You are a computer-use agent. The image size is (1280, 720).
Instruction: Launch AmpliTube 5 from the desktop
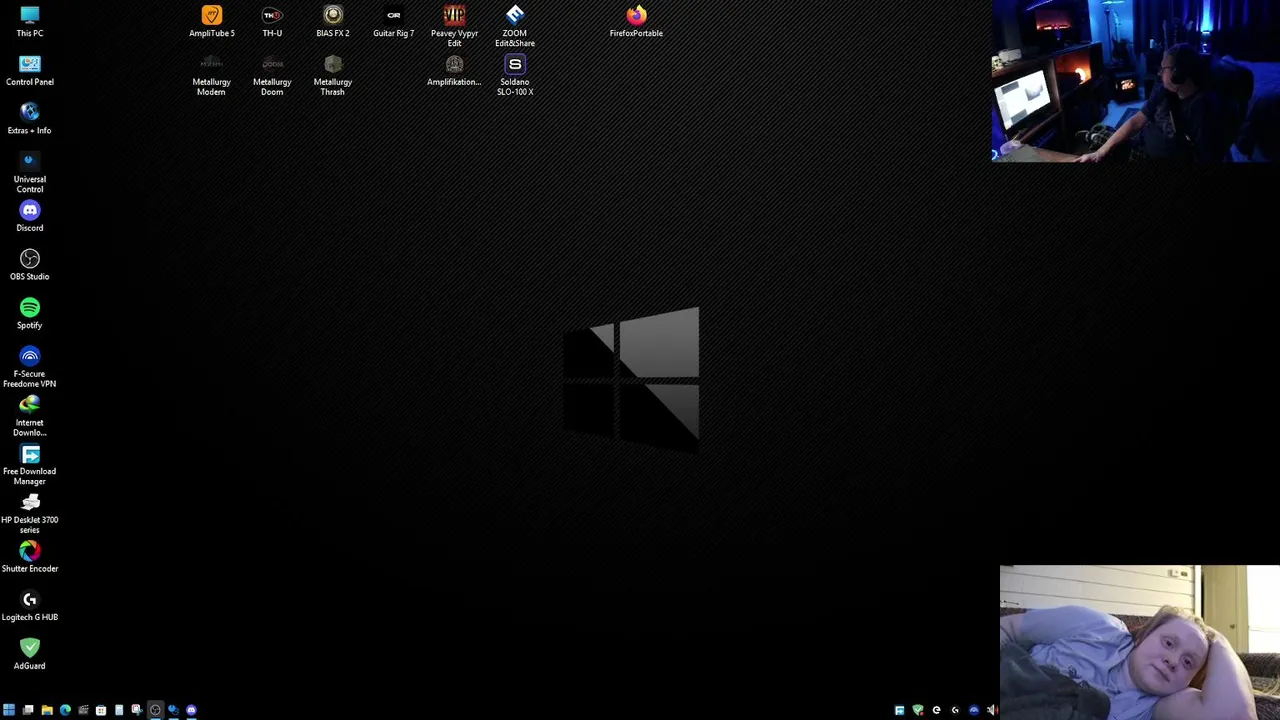point(212,21)
